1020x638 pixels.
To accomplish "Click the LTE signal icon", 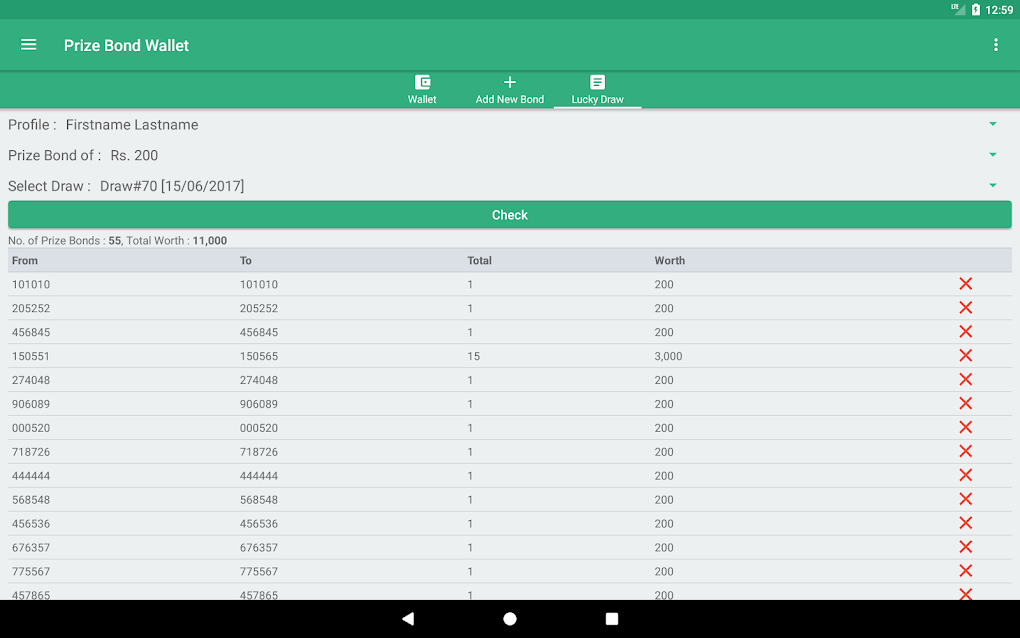I will (x=958, y=9).
